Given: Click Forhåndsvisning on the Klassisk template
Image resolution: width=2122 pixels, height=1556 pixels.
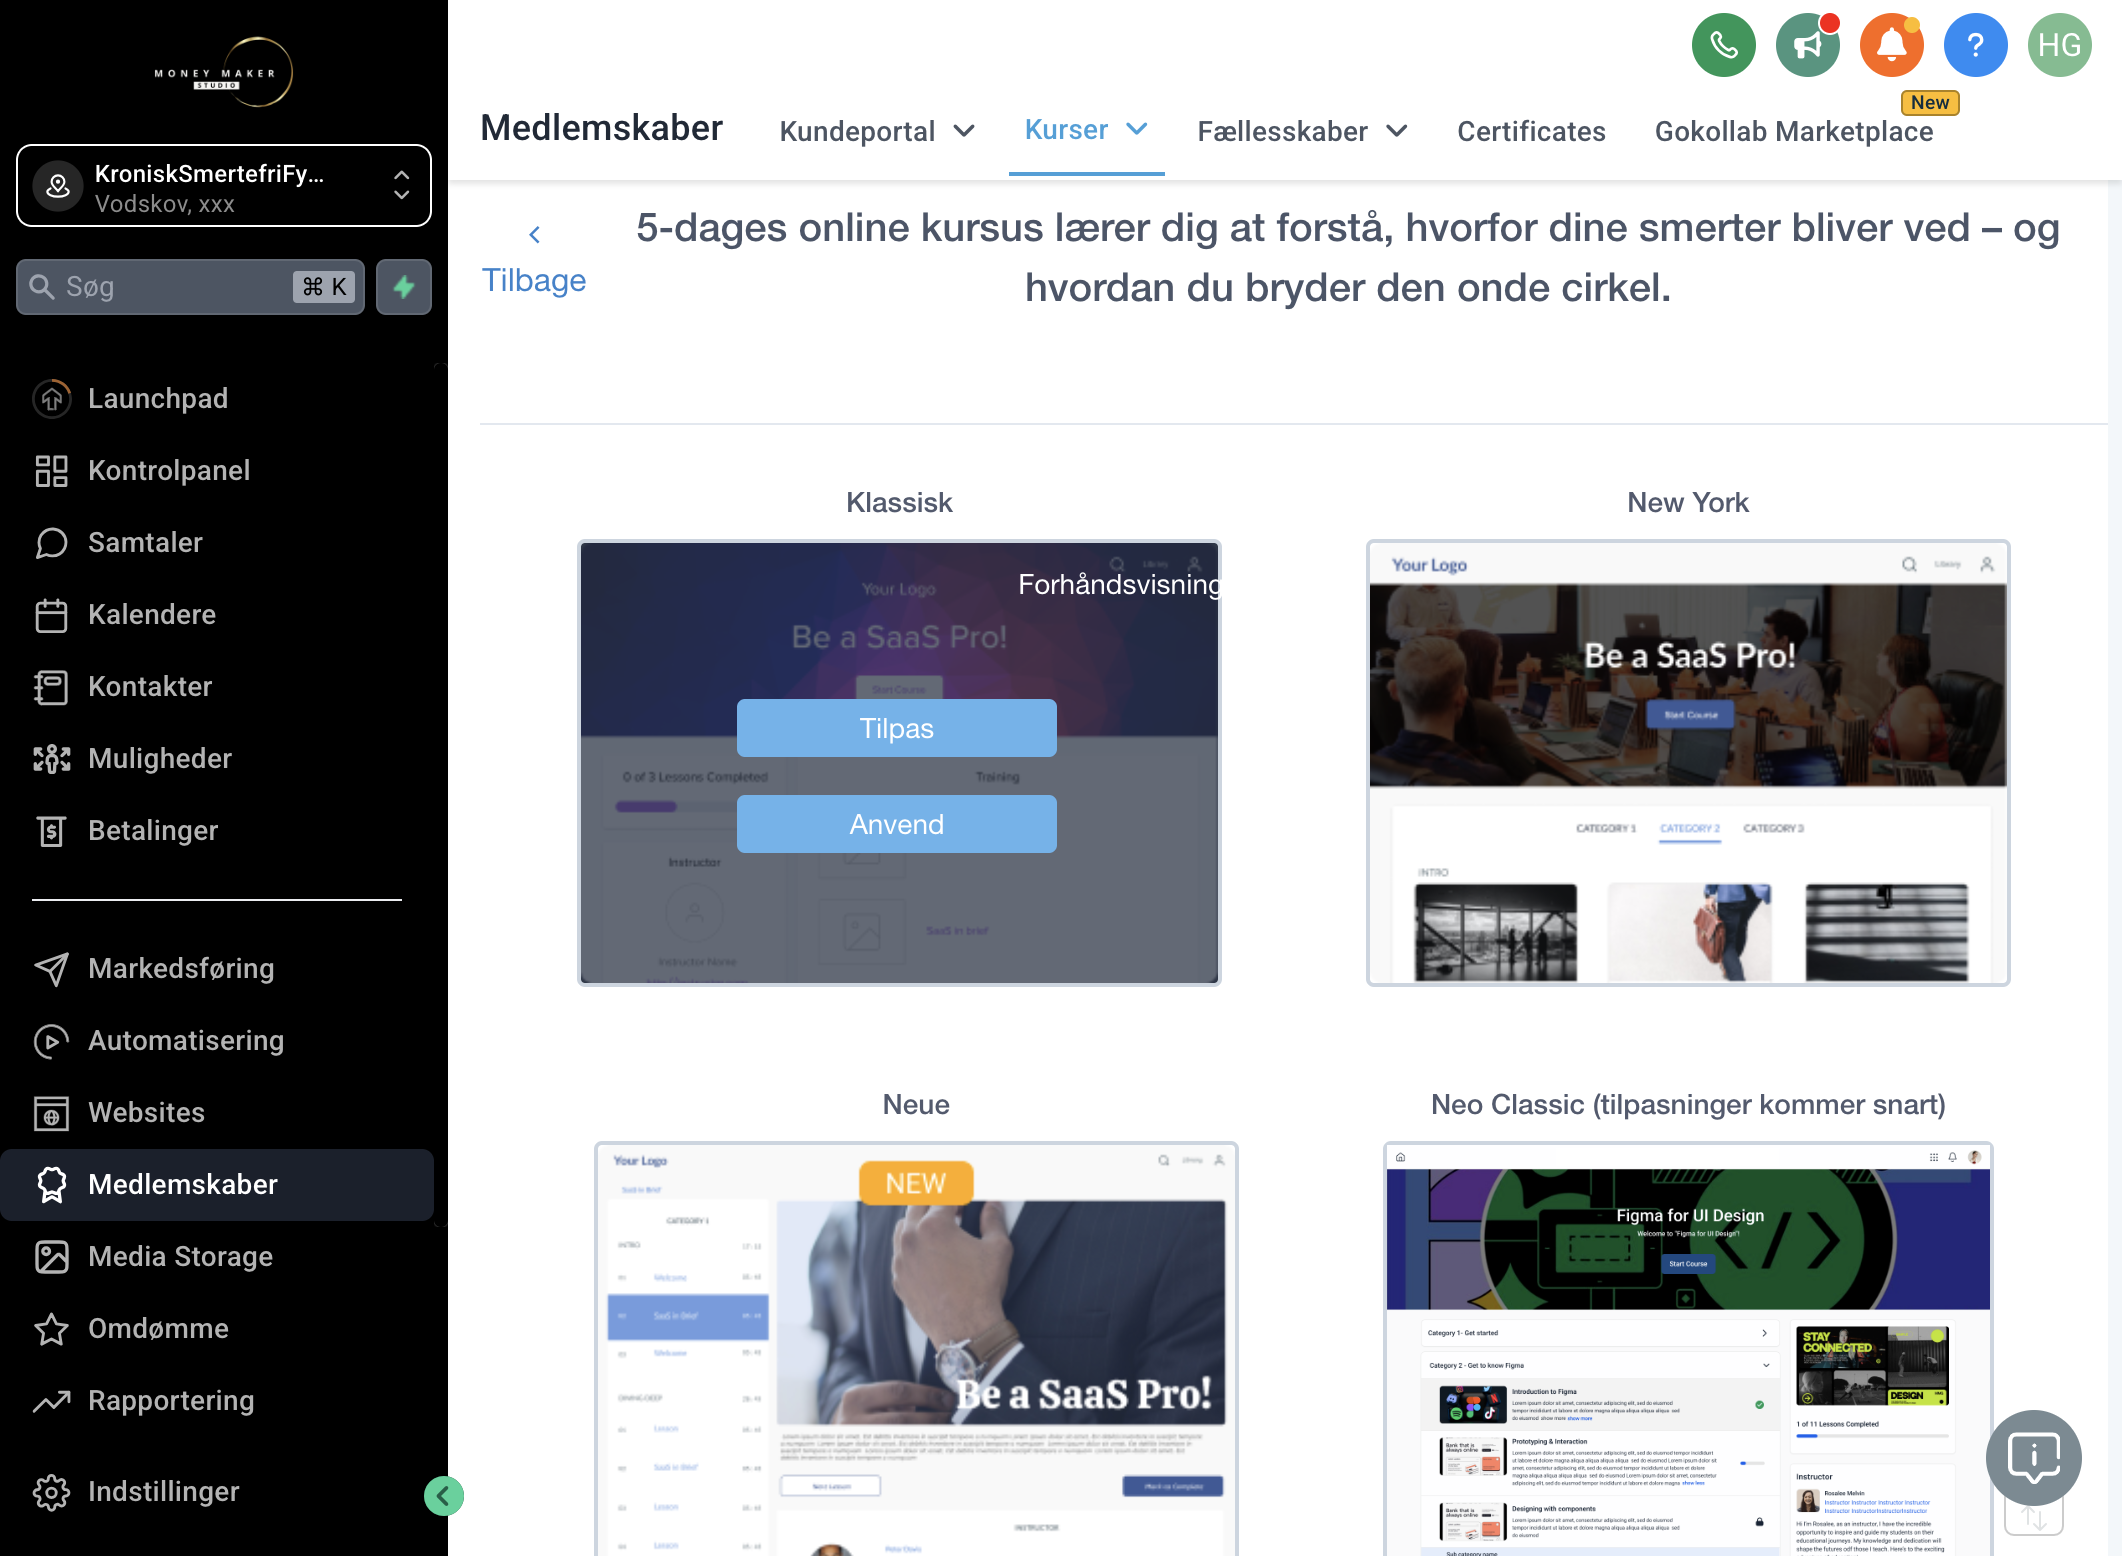Looking at the screenshot, I should click(x=1118, y=584).
